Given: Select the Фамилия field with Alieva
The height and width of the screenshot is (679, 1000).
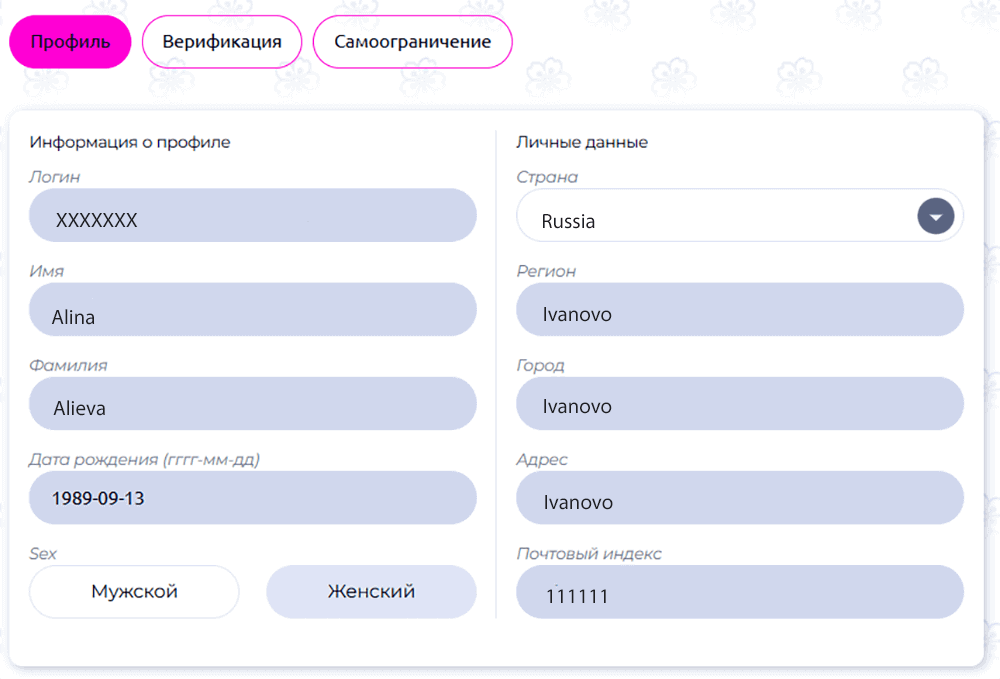Looking at the screenshot, I should (252, 403).
